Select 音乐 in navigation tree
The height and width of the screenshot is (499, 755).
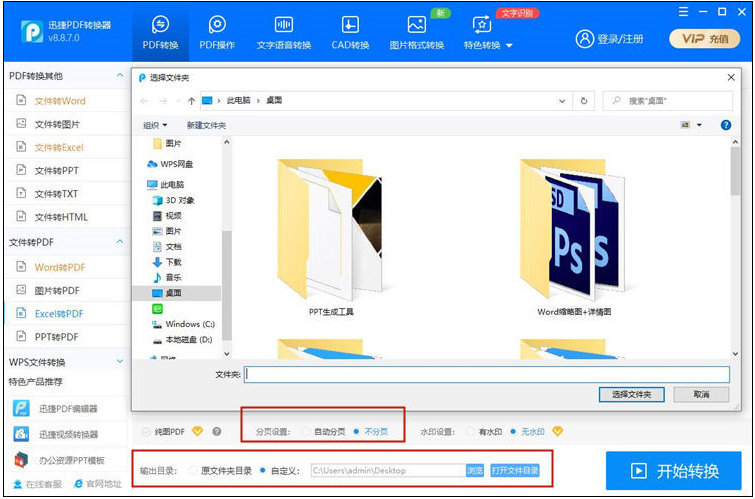(167, 277)
